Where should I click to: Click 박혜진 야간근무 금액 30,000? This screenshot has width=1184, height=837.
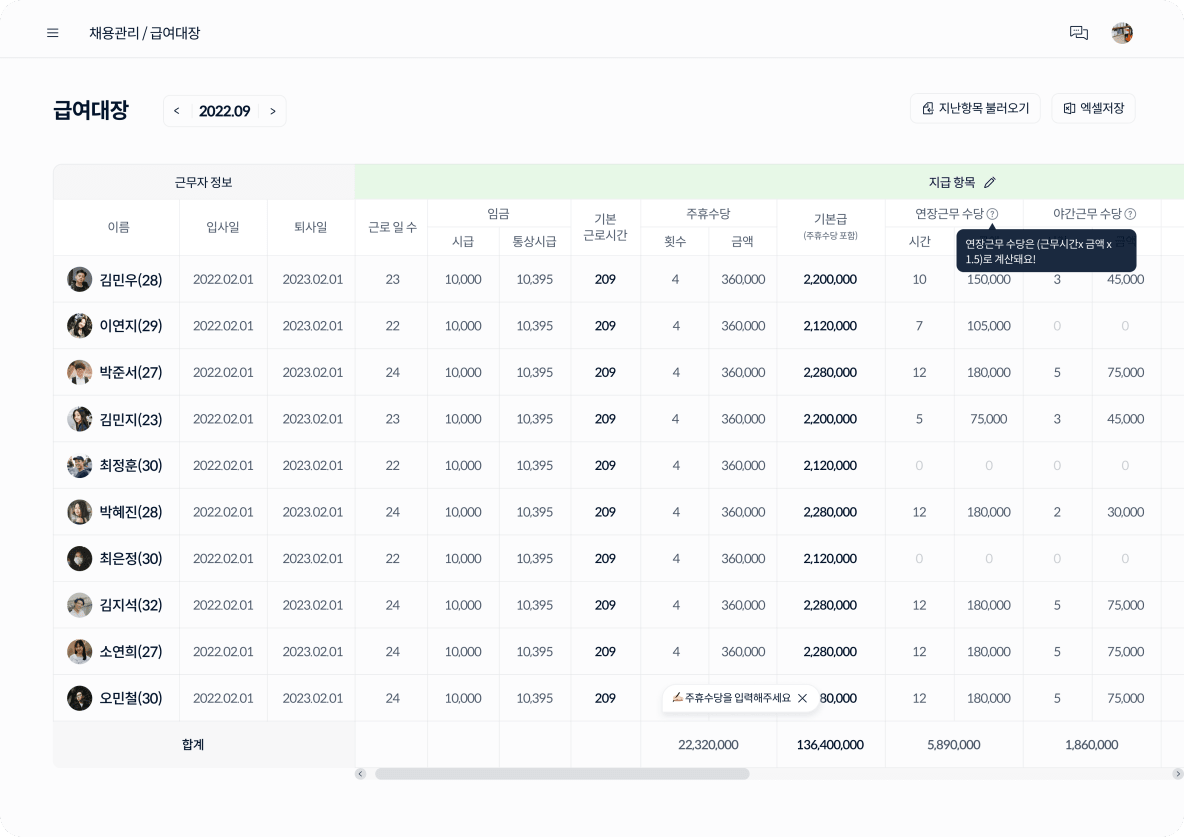(1125, 512)
